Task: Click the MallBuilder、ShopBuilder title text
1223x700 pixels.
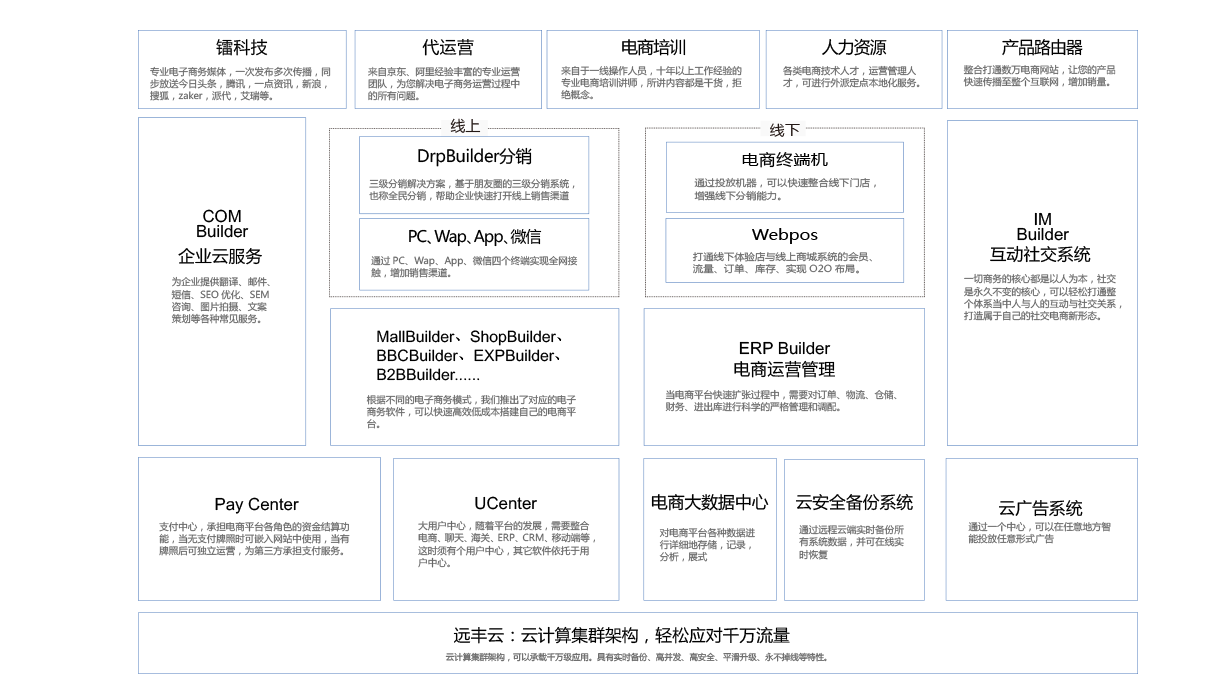Action: [470, 356]
